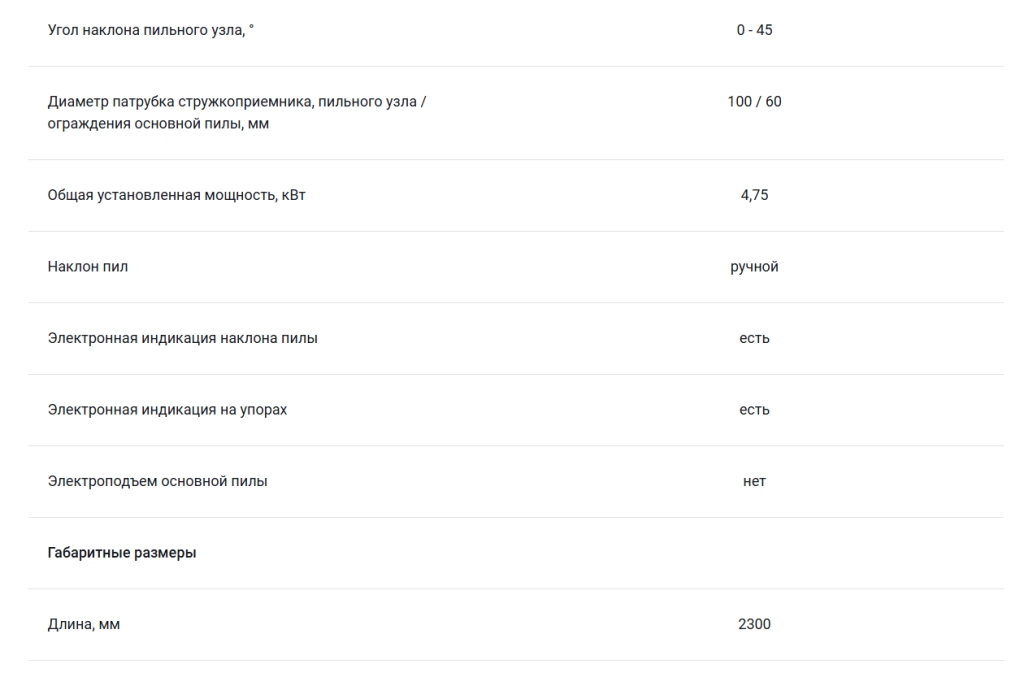Image resolution: width=1024 pixels, height=673 pixels.
Task: Select the value '100 / 60'
Action: click(754, 102)
